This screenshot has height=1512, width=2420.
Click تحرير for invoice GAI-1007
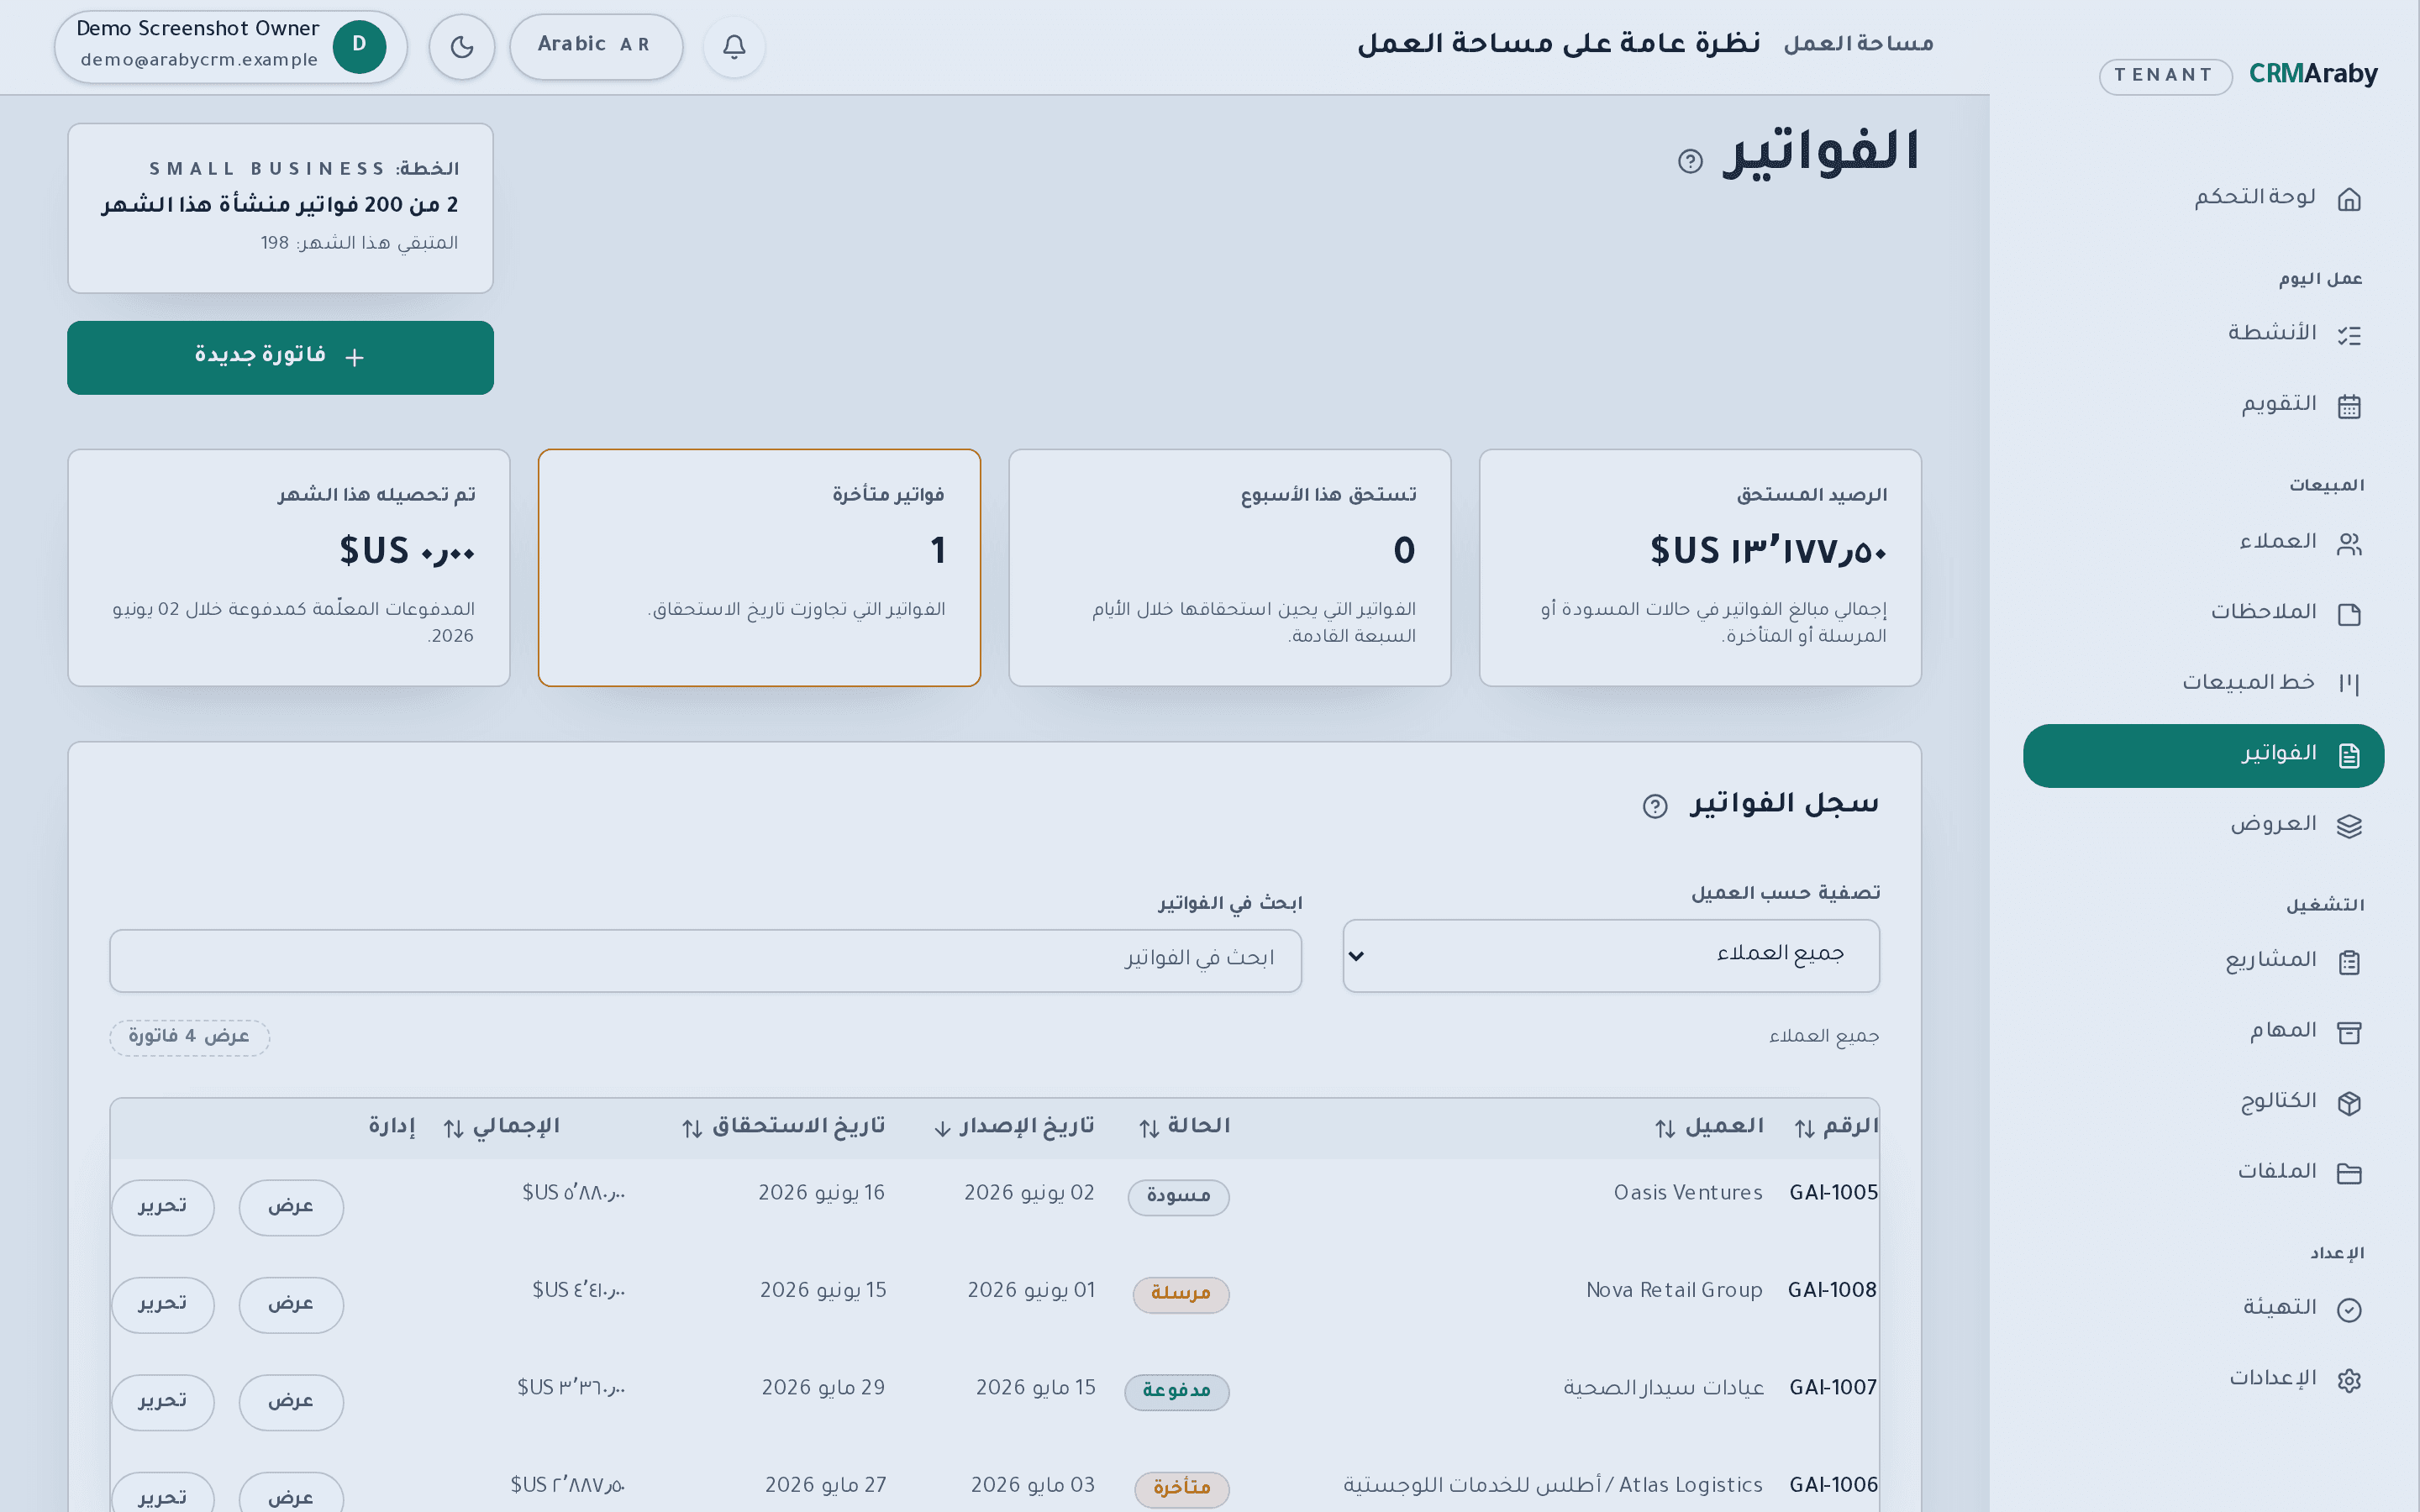162,1402
